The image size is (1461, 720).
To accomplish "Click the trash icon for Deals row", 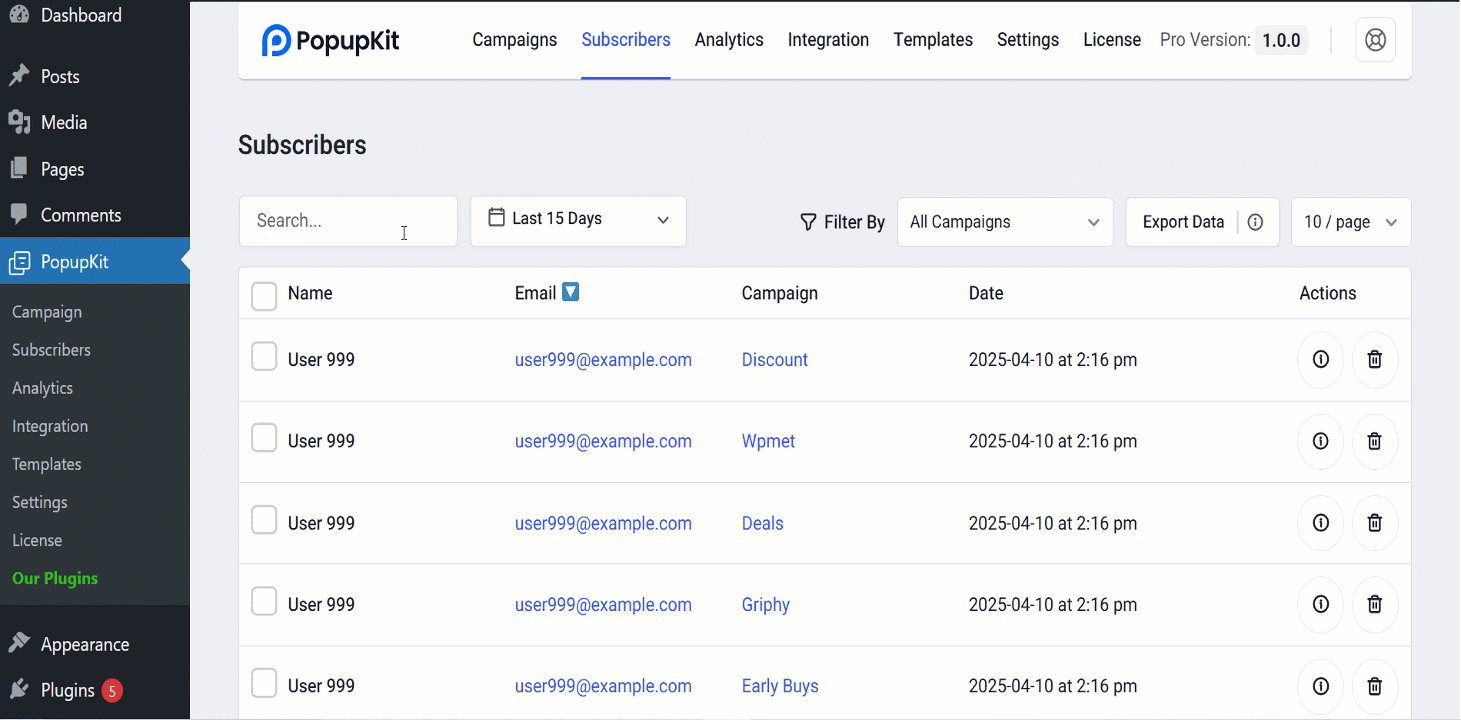I will click(x=1374, y=523).
